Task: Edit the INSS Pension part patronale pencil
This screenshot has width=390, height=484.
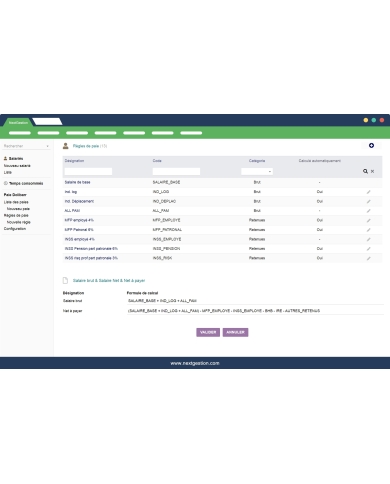Action: point(369,249)
